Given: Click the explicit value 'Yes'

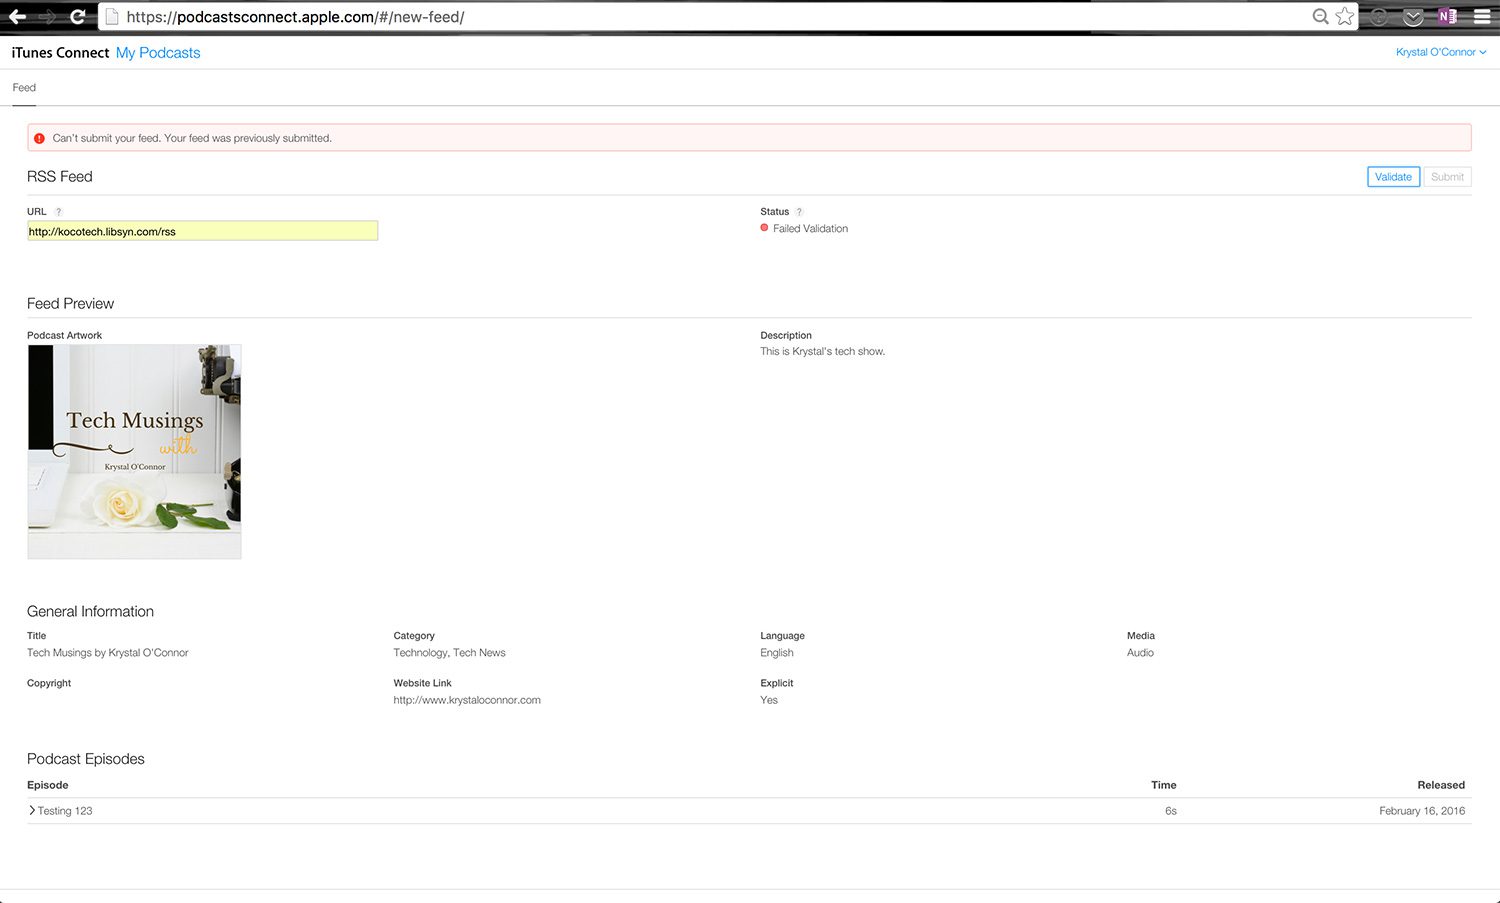Looking at the screenshot, I should point(769,700).
